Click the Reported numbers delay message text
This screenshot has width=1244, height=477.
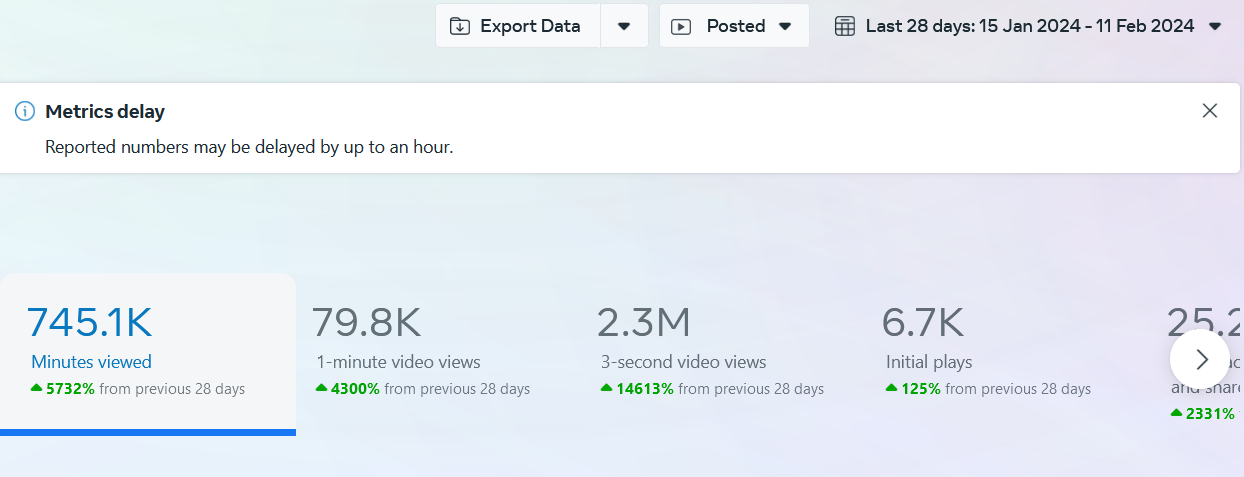pyautogui.click(x=249, y=147)
